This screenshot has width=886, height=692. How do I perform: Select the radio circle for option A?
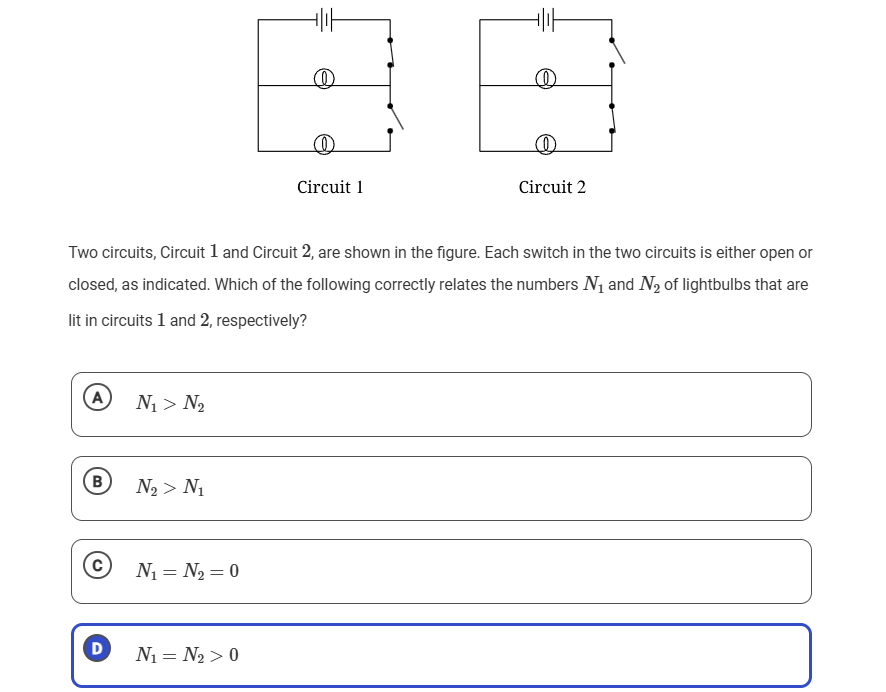pos(95,398)
